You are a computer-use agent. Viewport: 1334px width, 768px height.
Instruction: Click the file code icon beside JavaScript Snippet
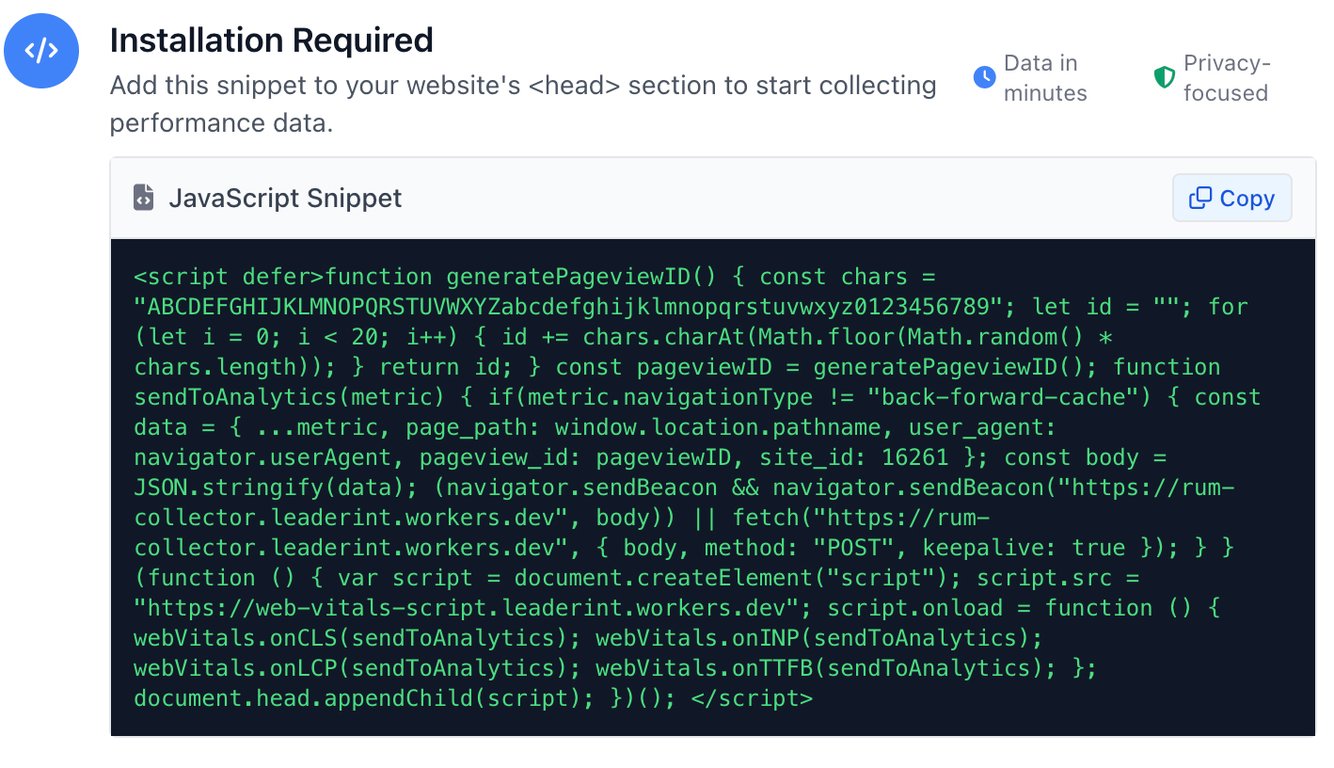click(x=144, y=198)
